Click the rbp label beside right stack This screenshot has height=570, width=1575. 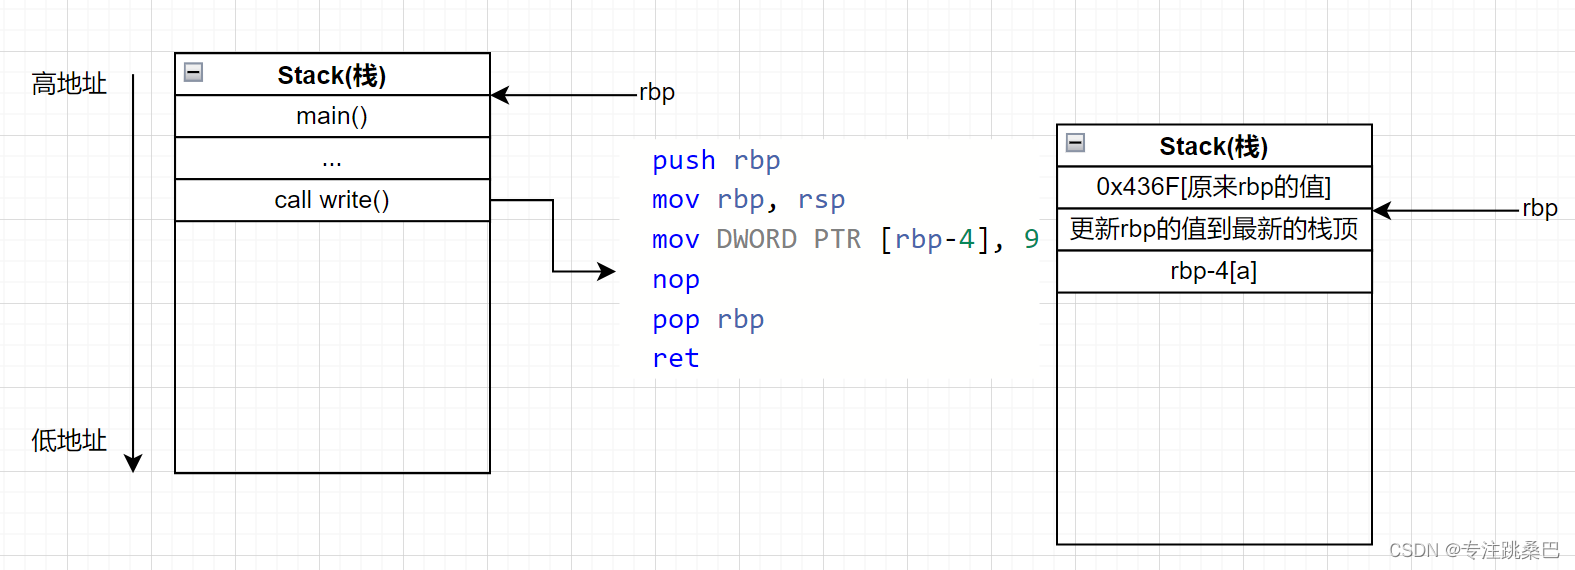tap(1539, 209)
